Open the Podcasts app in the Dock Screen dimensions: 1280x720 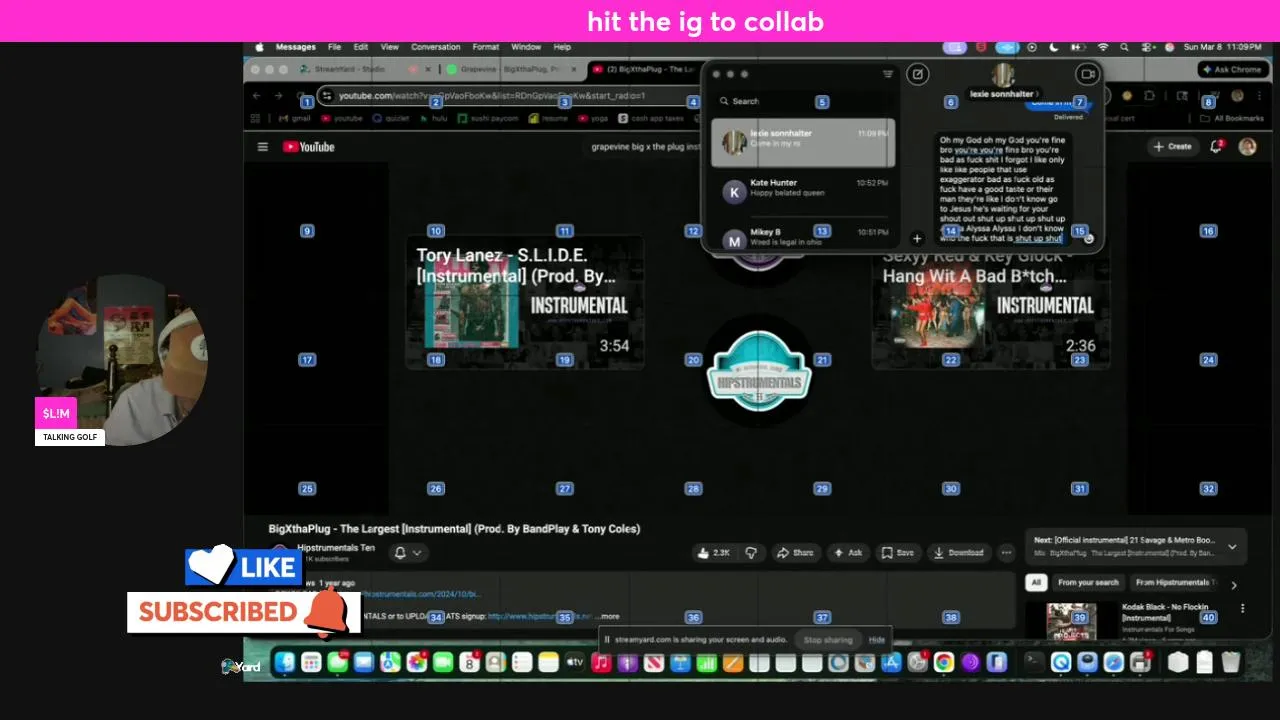click(x=627, y=662)
